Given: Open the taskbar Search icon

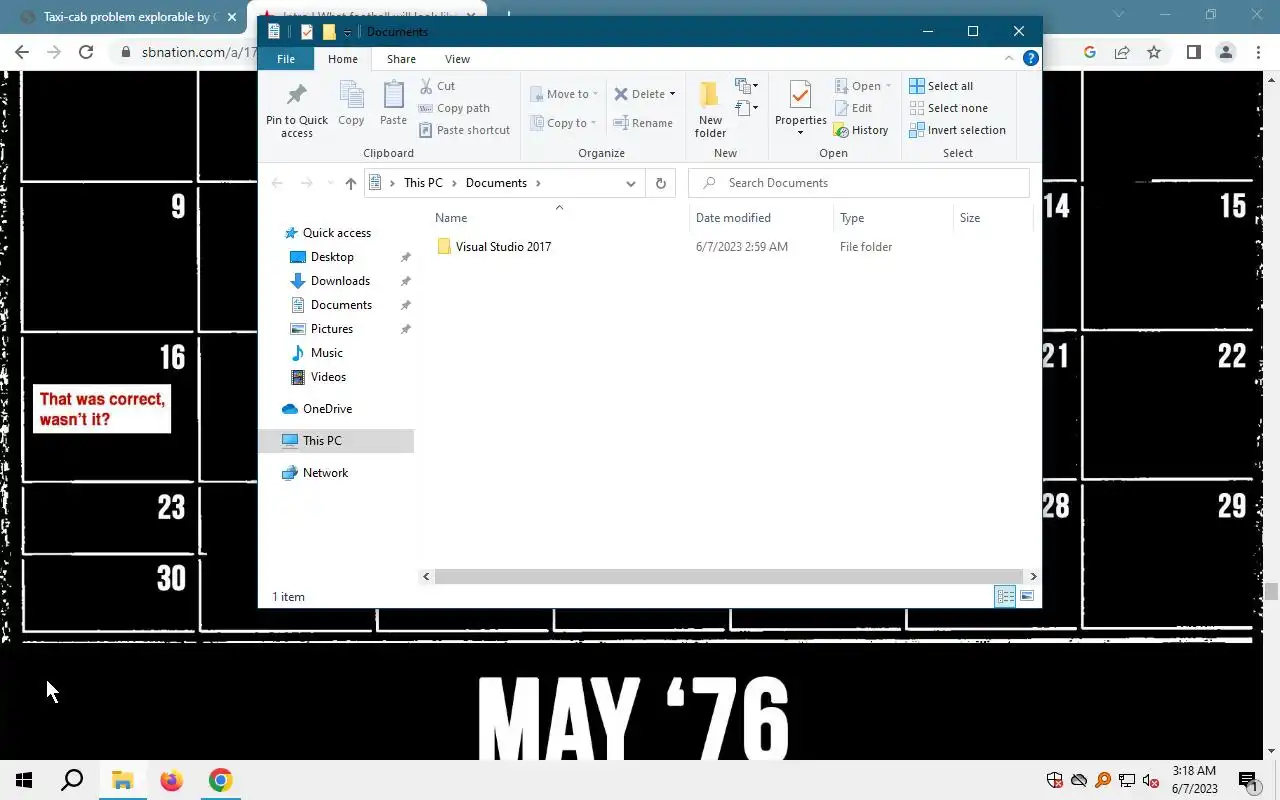Looking at the screenshot, I should (x=72, y=780).
